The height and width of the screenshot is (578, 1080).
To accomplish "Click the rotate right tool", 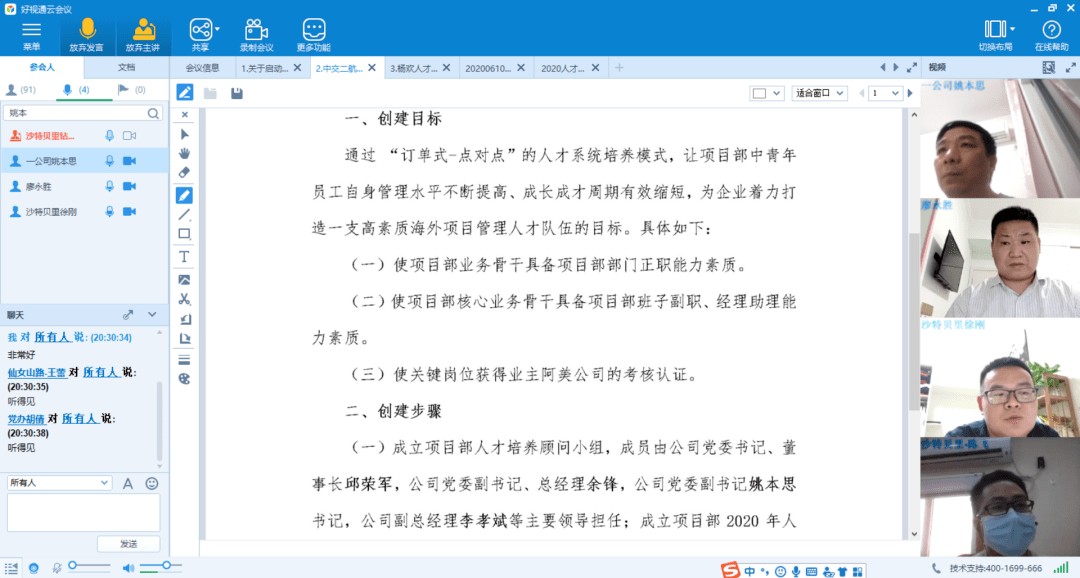I will [x=184, y=338].
